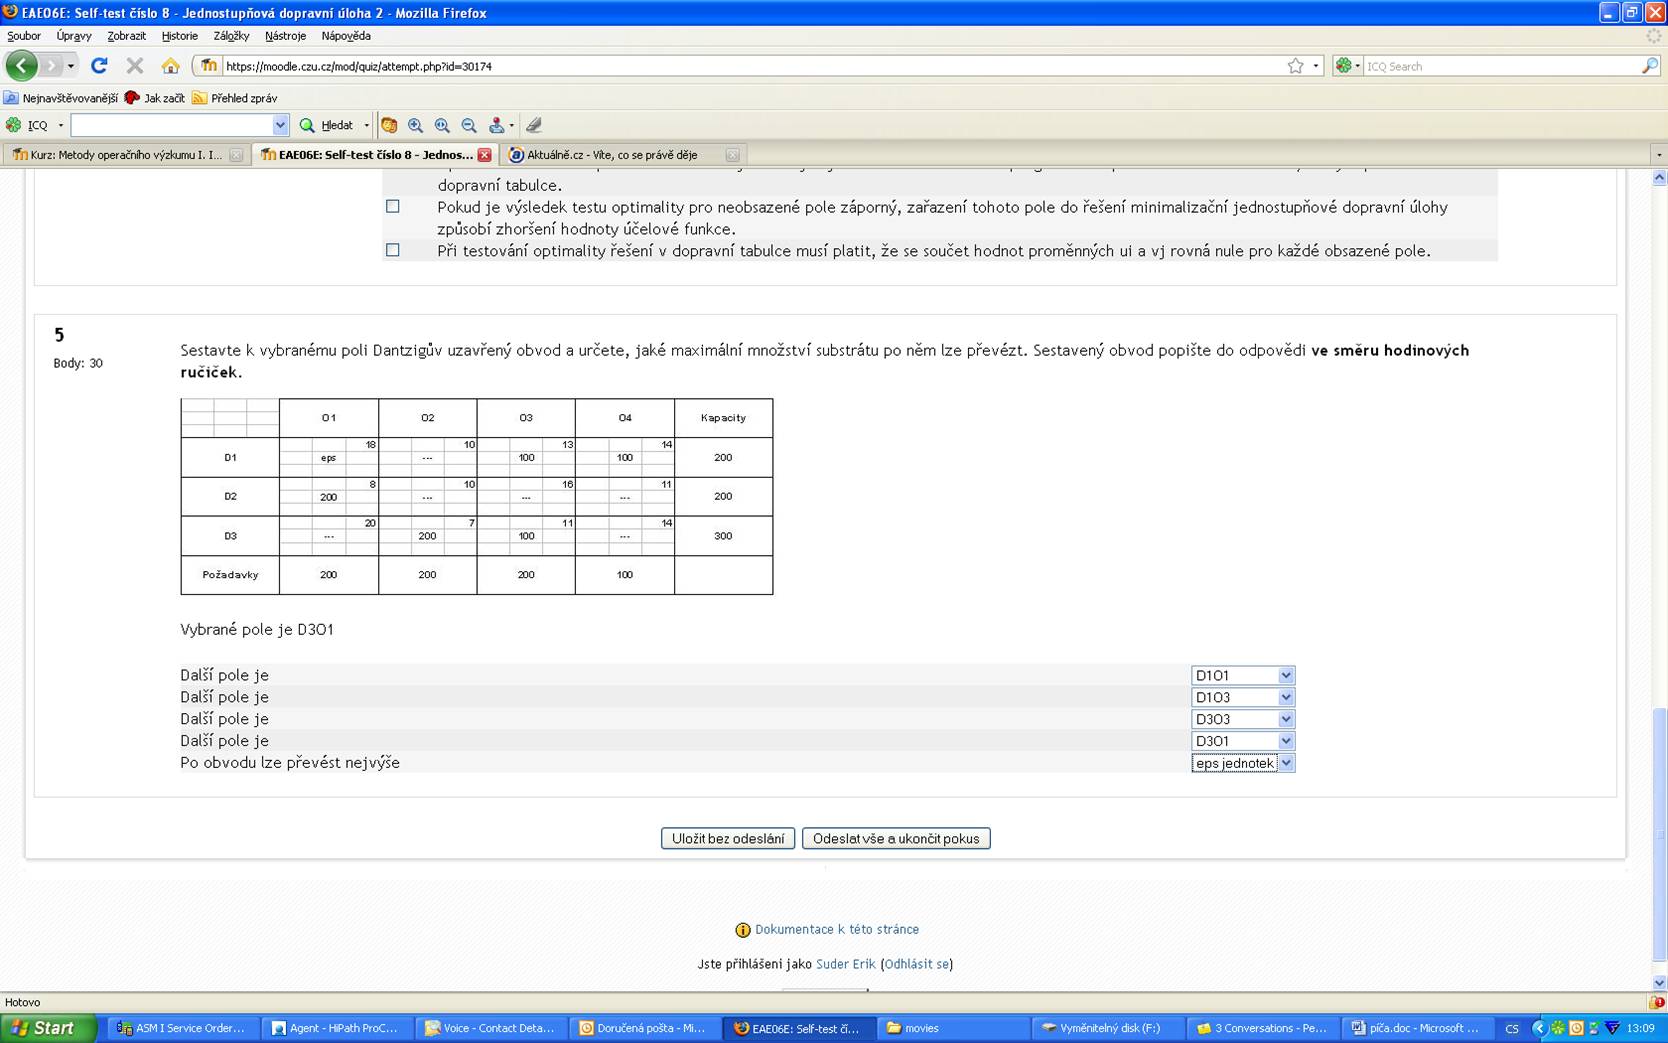Open the Windows Start button
Image resolution: width=1668 pixels, height=1043 pixels.
click(x=47, y=1028)
